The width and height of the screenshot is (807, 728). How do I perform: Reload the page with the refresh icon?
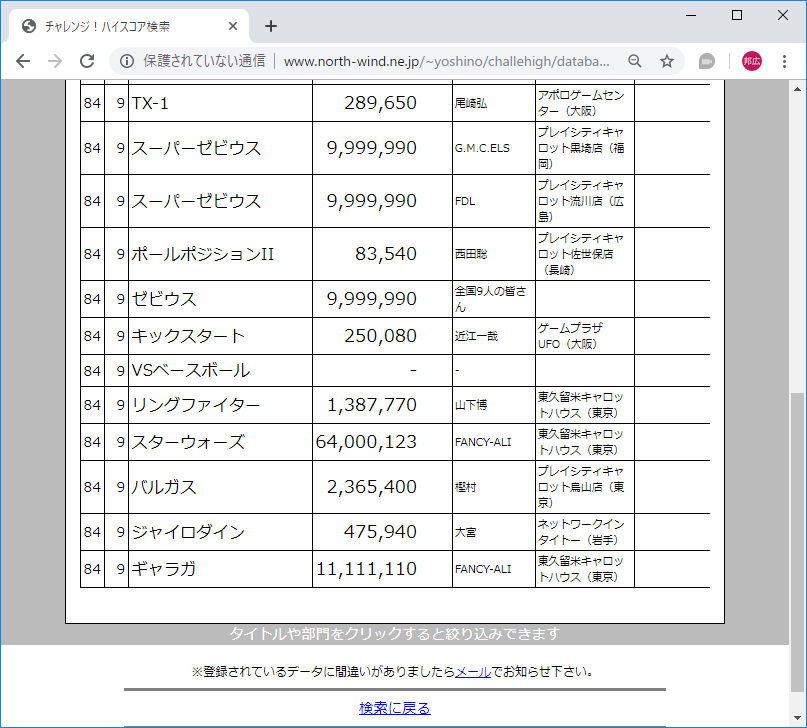(87, 61)
